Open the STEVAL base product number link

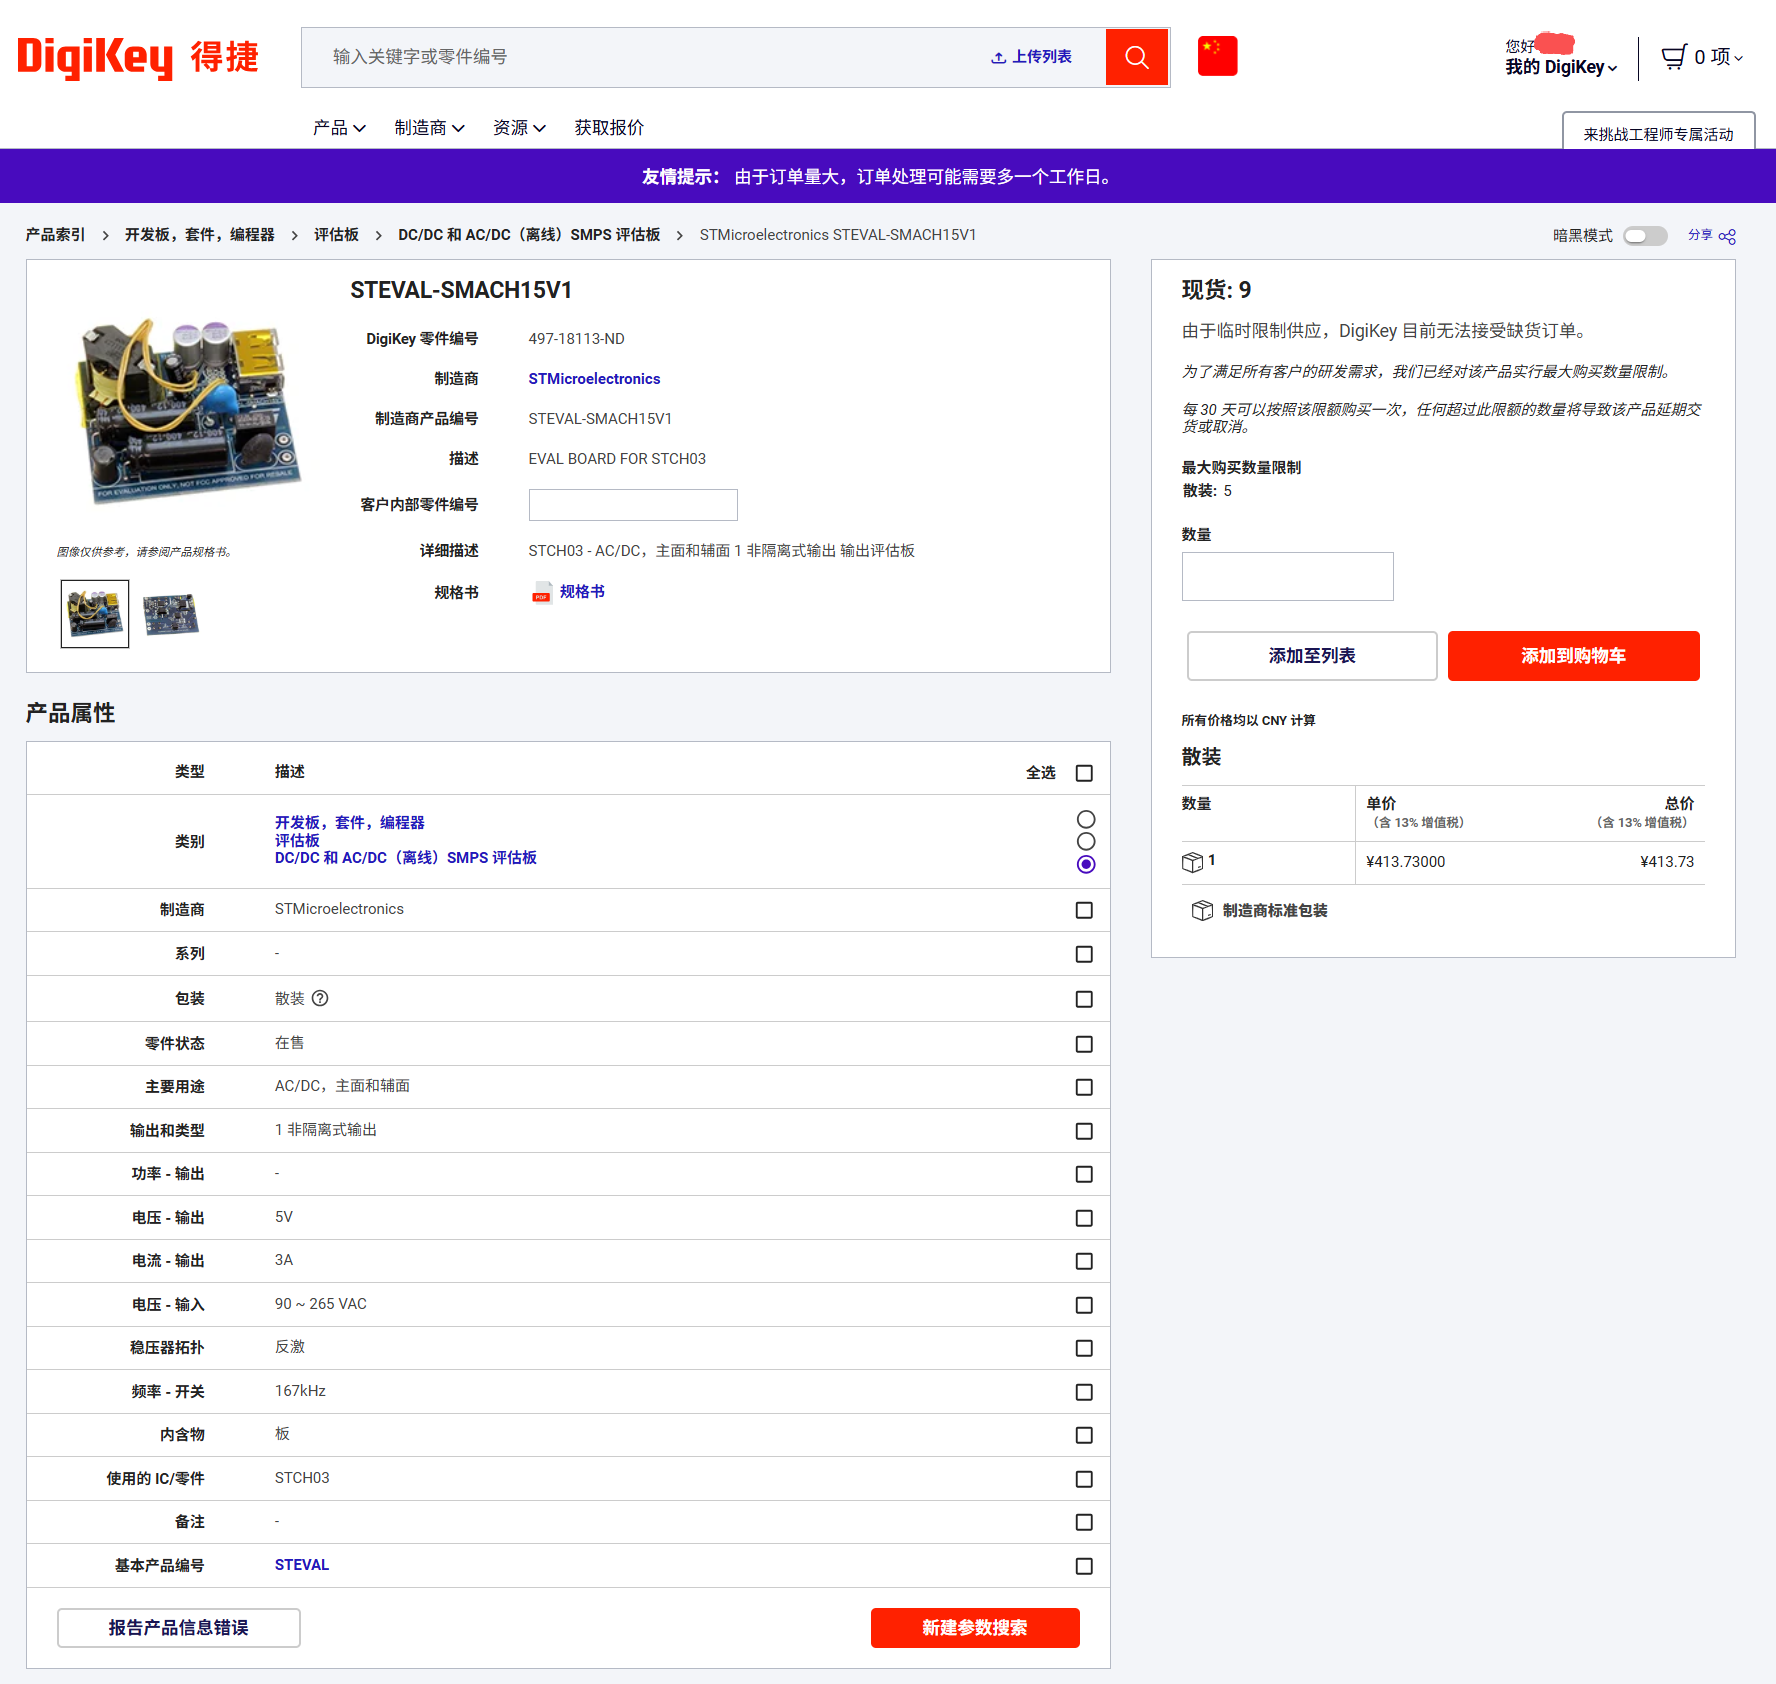point(302,1565)
